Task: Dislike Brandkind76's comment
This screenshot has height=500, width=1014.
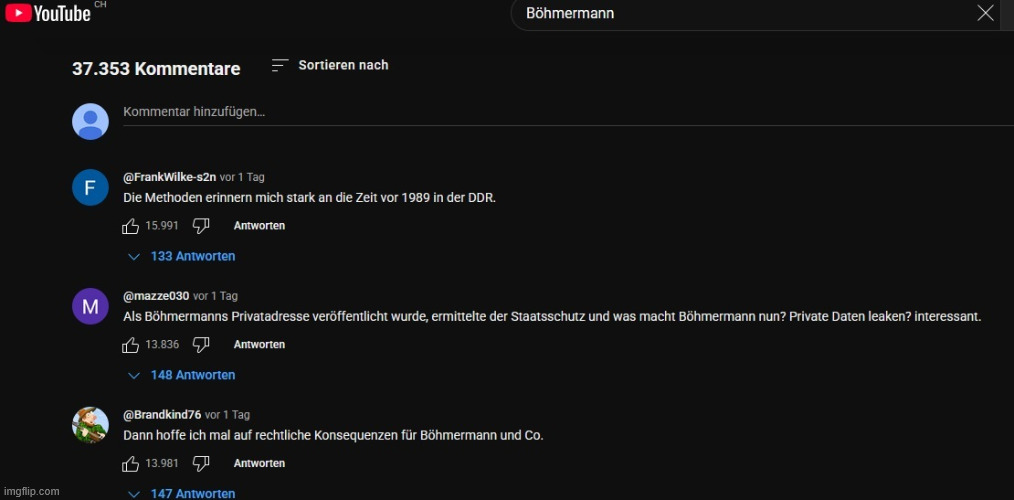Action: (x=201, y=464)
